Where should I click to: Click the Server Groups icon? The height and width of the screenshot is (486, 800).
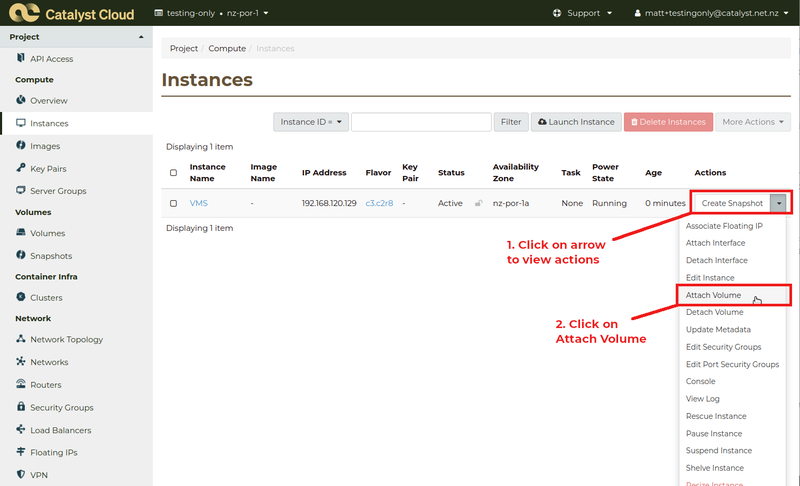coord(20,190)
